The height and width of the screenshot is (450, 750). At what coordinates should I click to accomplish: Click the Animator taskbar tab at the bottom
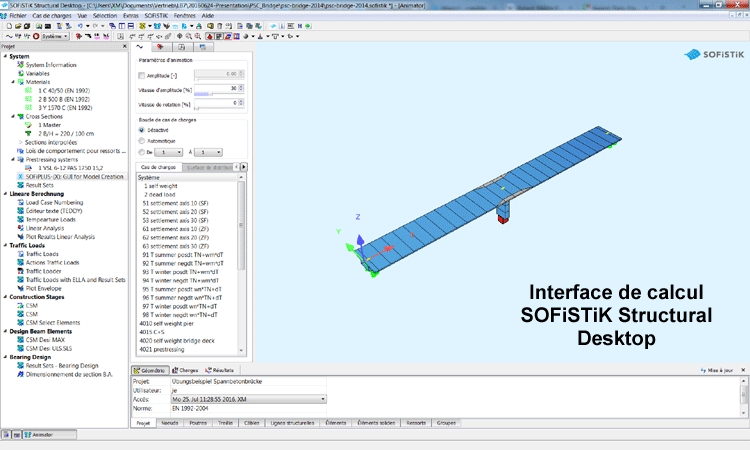(50, 435)
